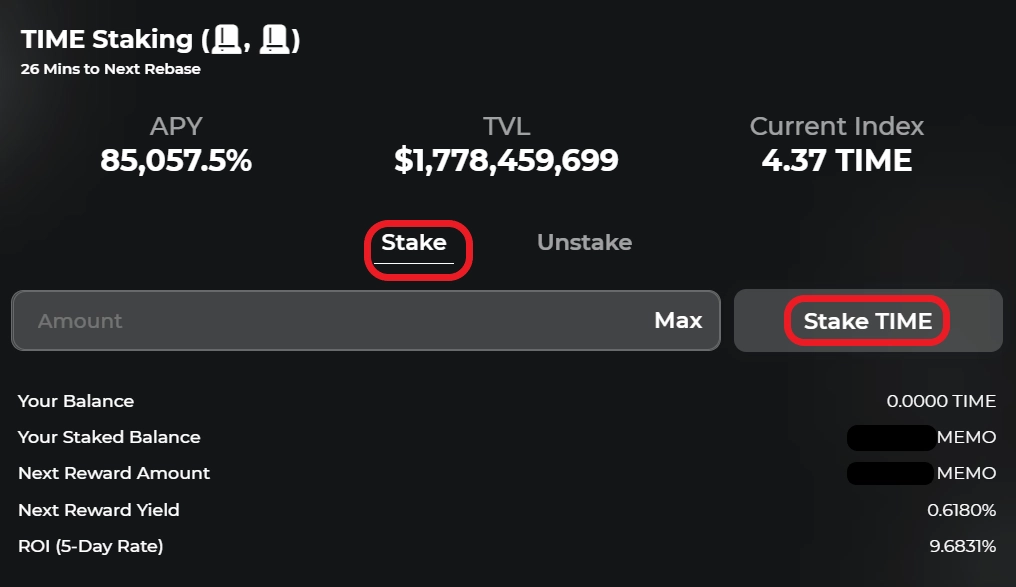Click the 0.0000 TIME balance value
The height and width of the screenshot is (587, 1016).
tap(941, 401)
